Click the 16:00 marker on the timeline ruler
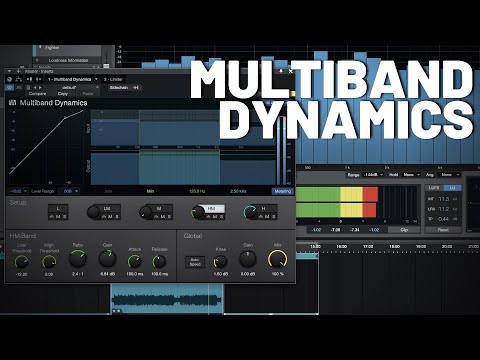The width and height of the screenshot is (480, 360). 341,247
